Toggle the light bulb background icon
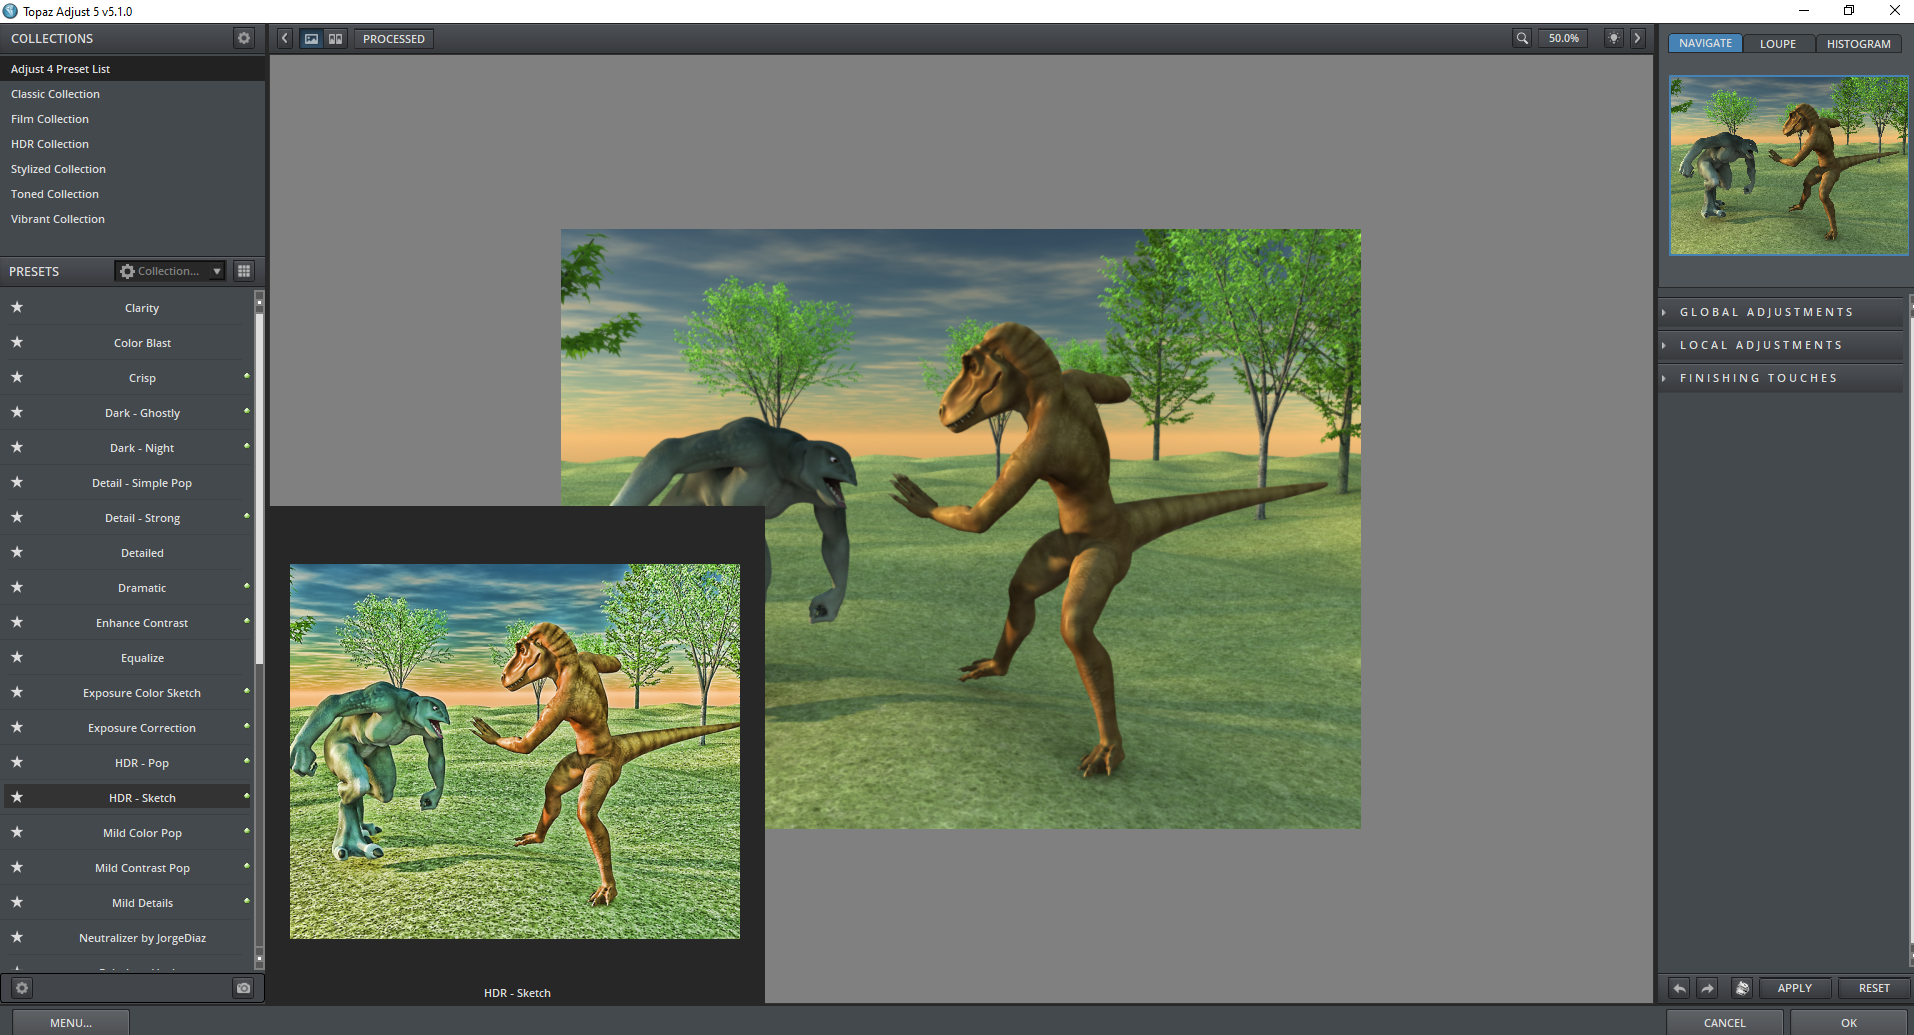Image resolution: width=1914 pixels, height=1035 pixels. coord(1614,38)
